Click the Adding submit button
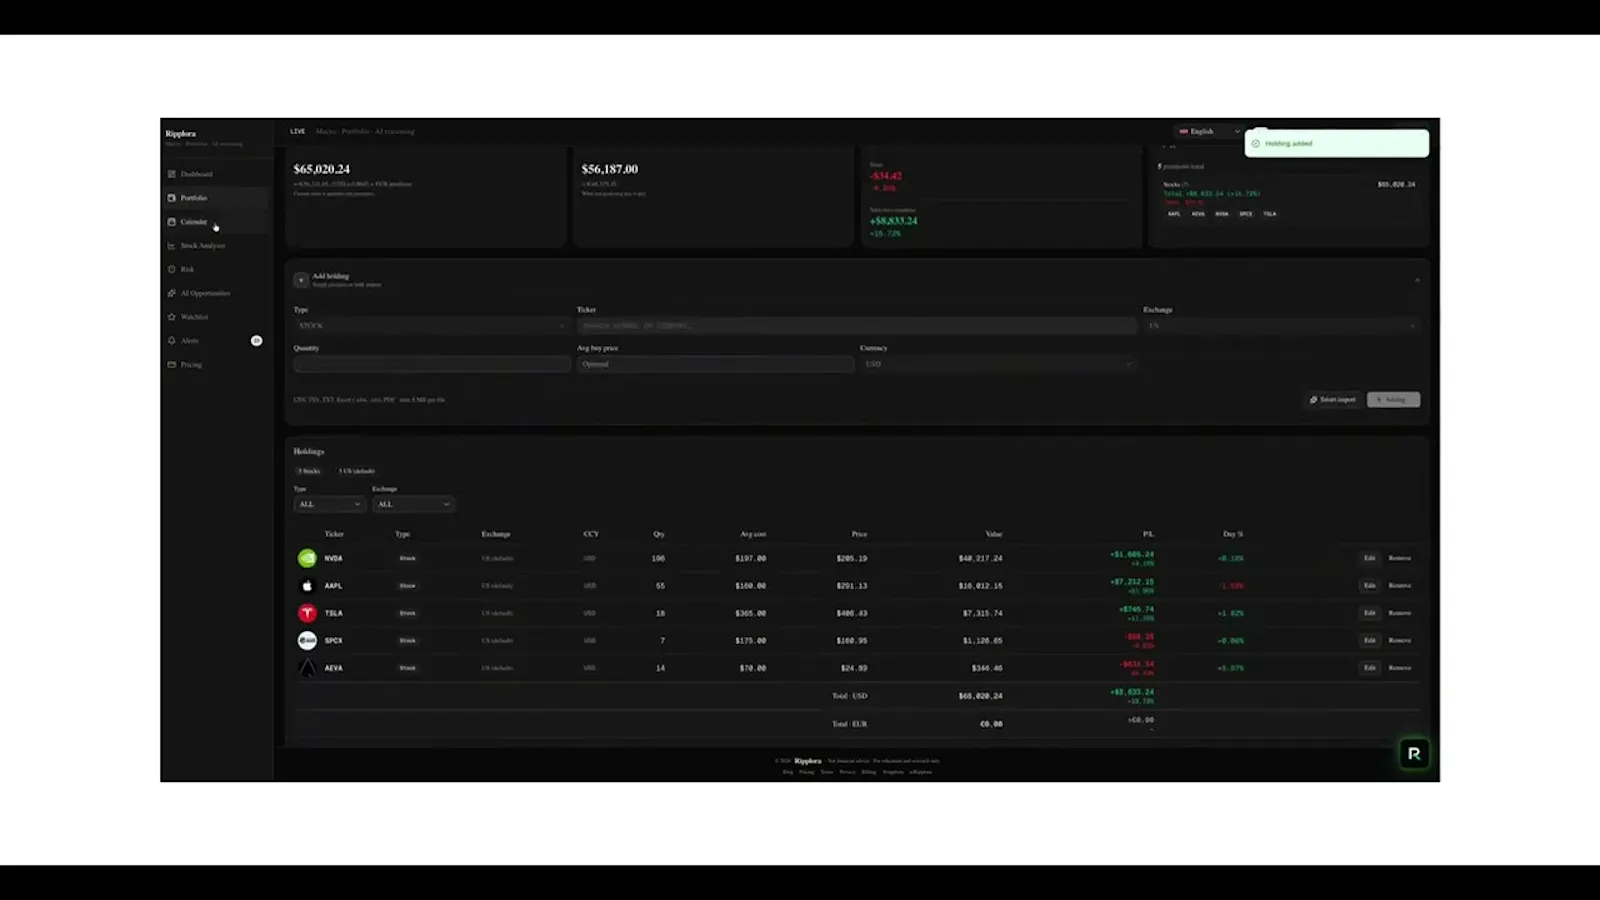The image size is (1600, 900). pyautogui.click(x=1394, y=400)
